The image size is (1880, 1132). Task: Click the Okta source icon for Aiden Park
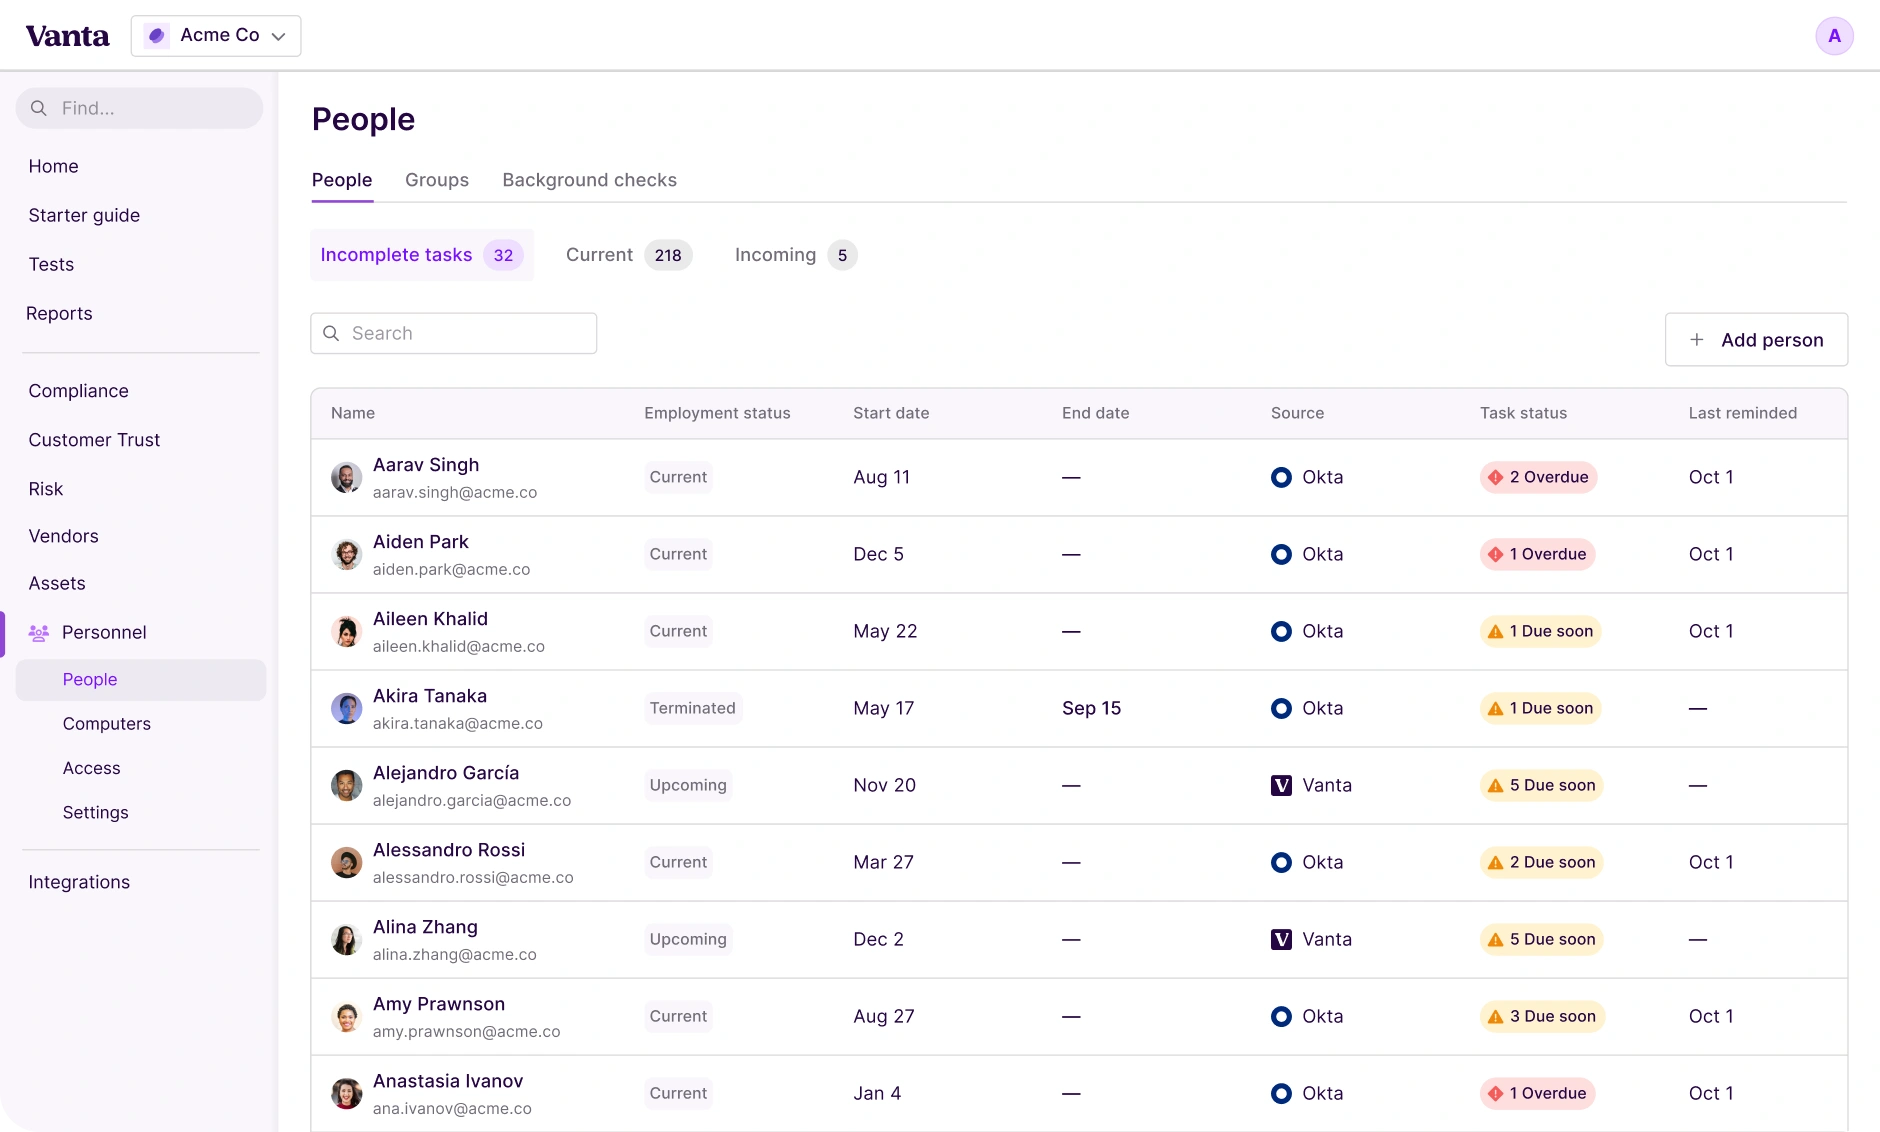[1281, 555]
